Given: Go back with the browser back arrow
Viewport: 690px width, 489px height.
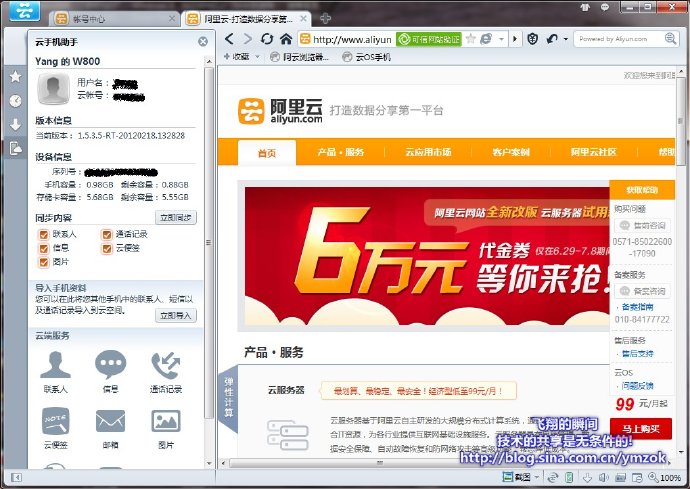Looking at the screenshot, I should tap(229, 39).
